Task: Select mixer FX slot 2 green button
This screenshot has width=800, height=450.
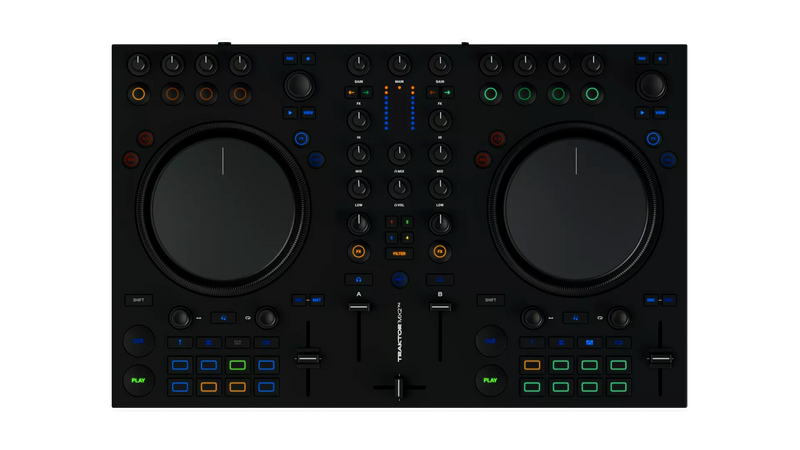Action: click(x=407, y=222)
